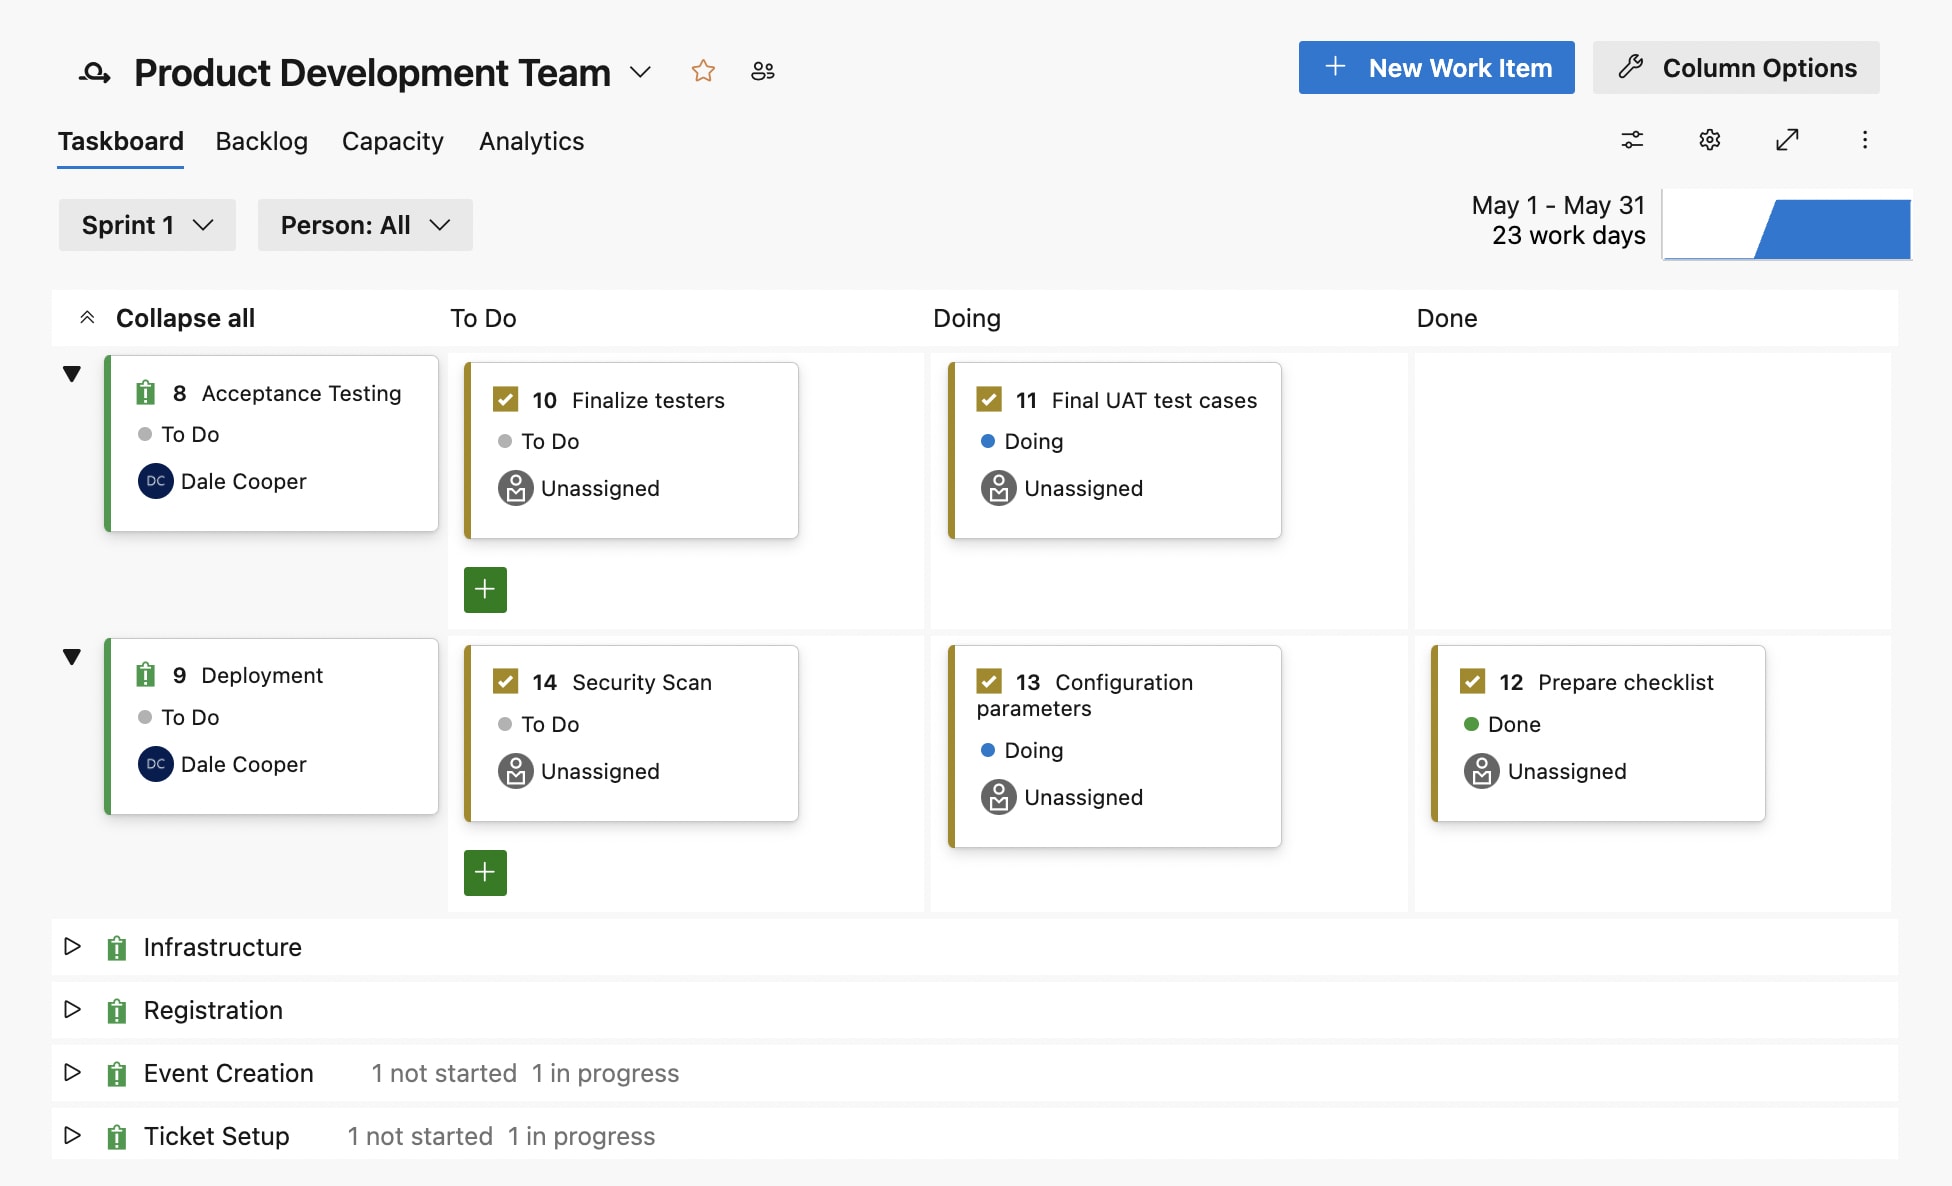Expand the Registration collapsed row

click(x=73, y=1009)
